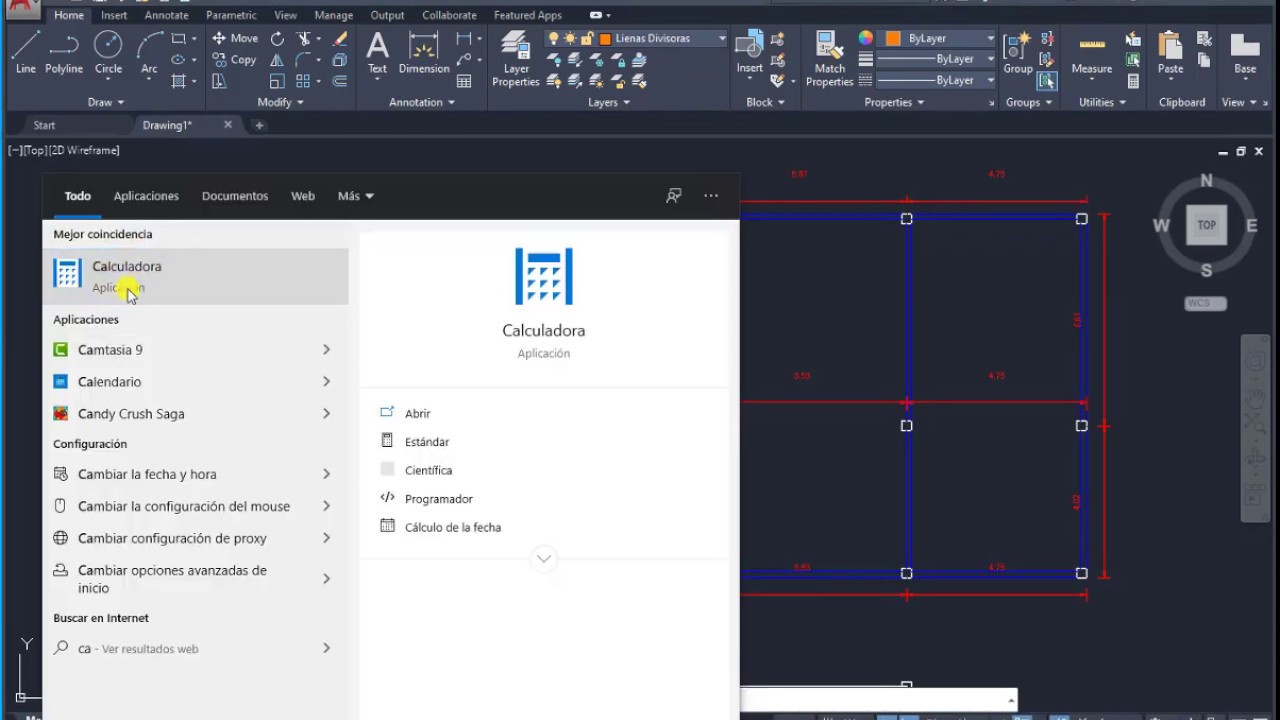Viewport: 1280px width, 720px height.
Task: Click the orange layer color swatch
Action: point(605,38)
